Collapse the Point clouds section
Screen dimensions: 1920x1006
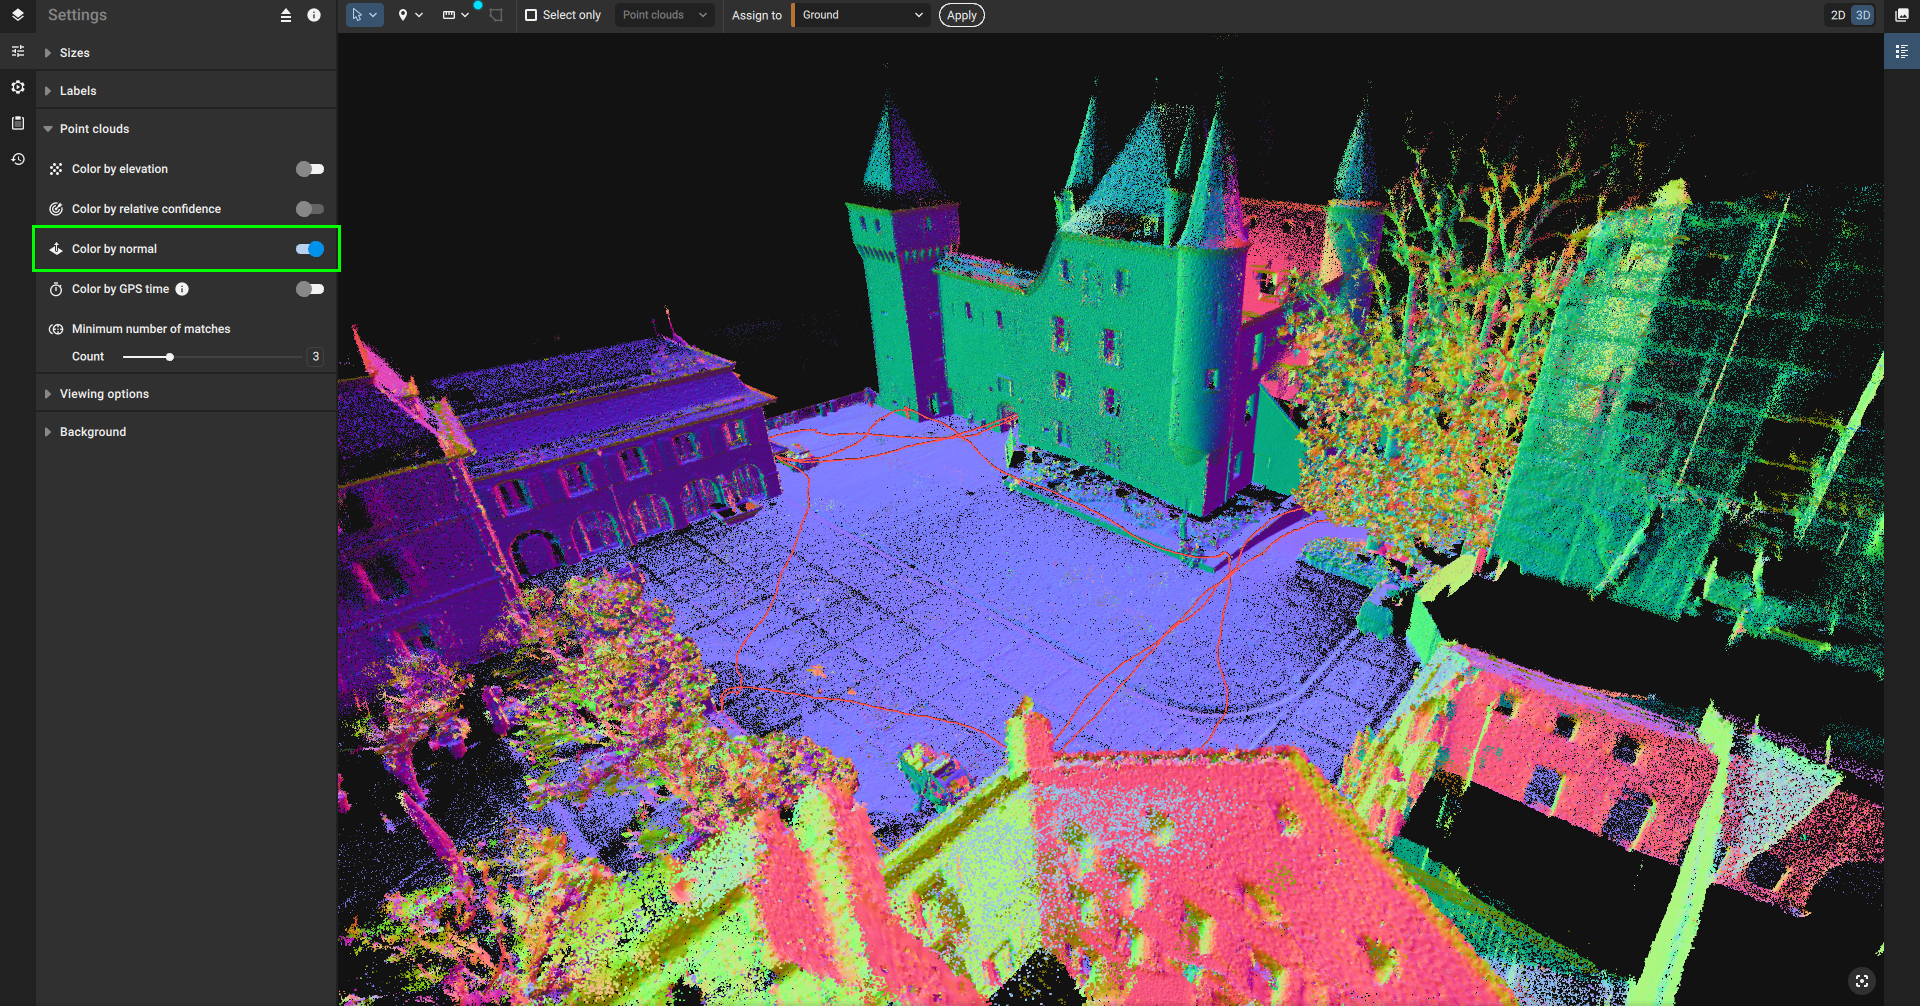click(x=95, y=128)
